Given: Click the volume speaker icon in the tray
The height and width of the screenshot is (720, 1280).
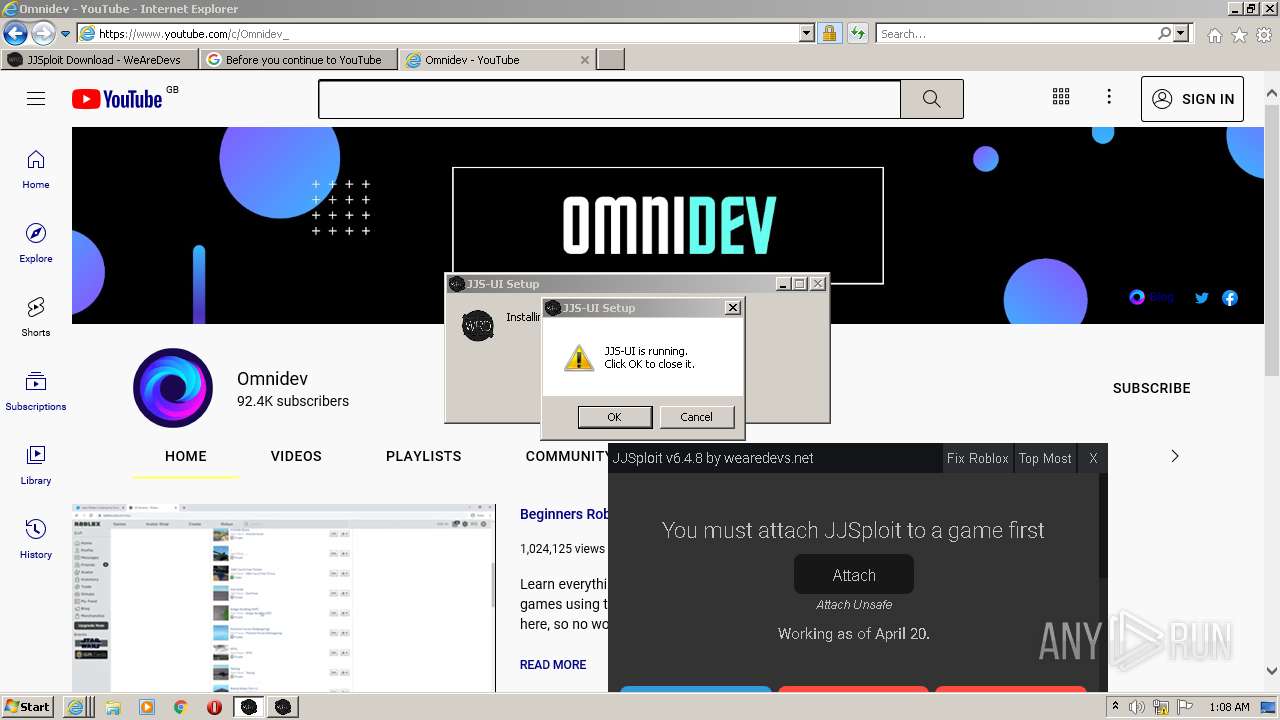Looking at the screenshot, I should (1137, 707).
